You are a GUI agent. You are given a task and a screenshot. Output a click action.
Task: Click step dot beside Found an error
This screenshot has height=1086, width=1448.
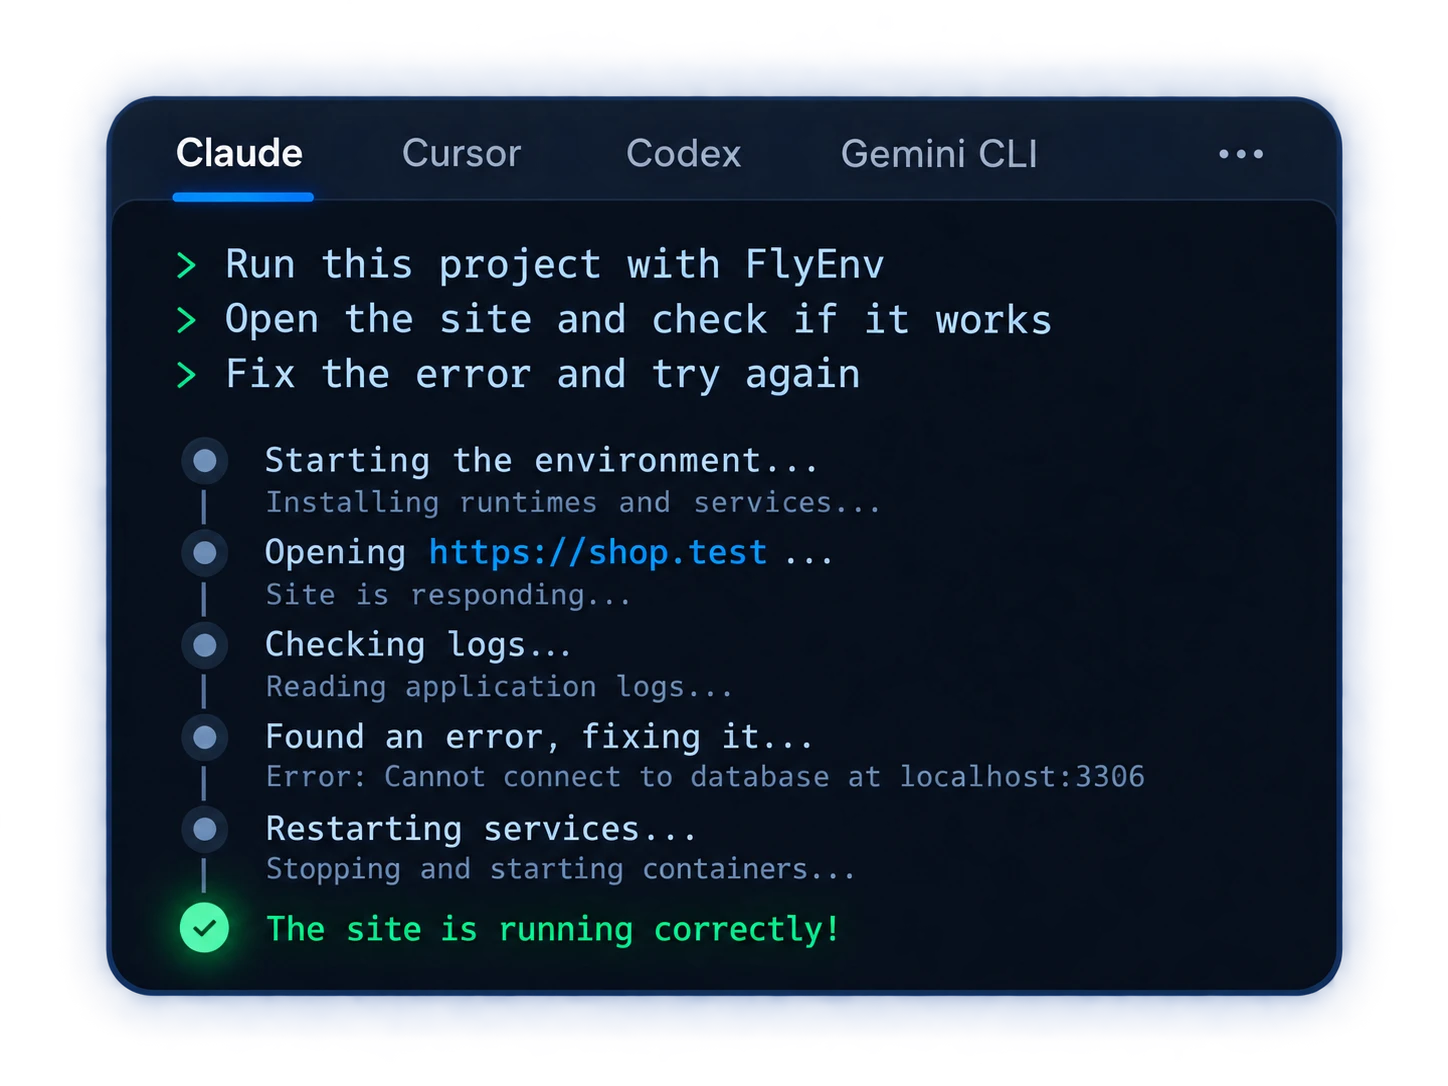click(x=205, y=737)
